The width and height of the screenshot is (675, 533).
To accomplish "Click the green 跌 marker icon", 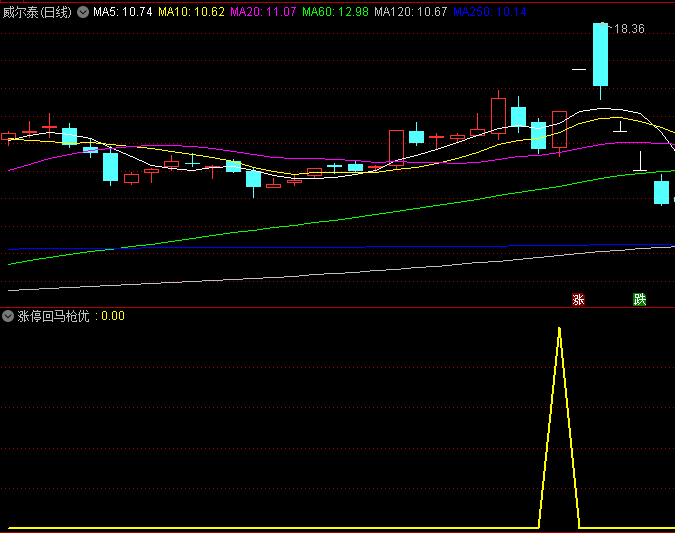I will tap(640, 299).
